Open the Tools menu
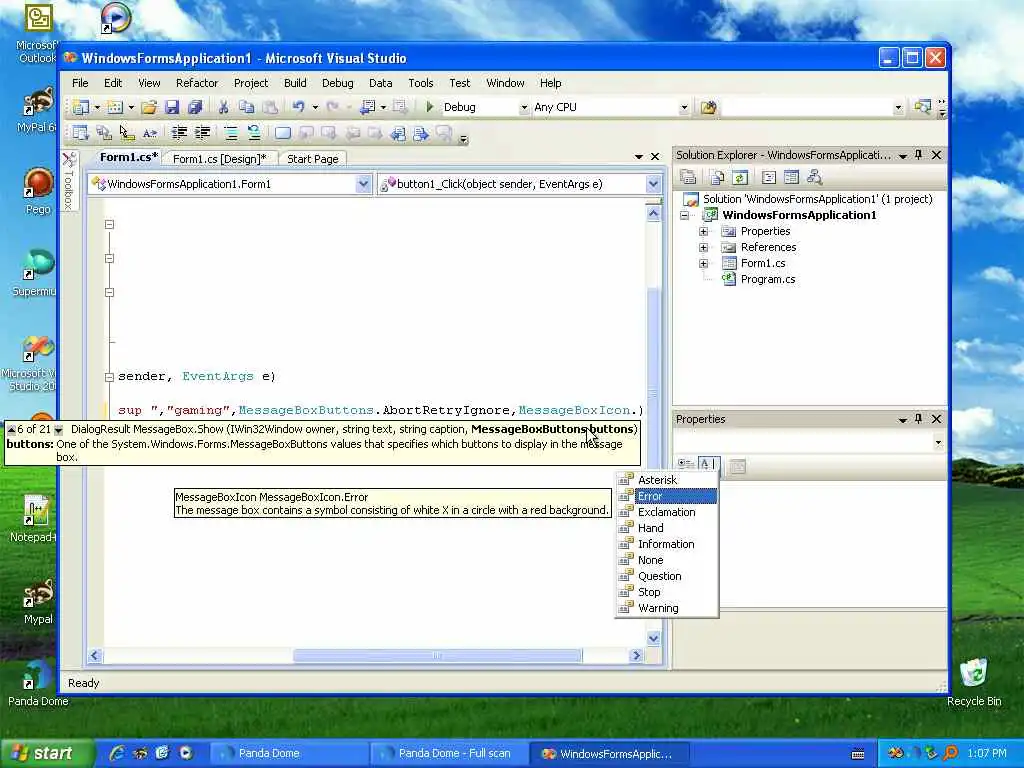Image resolution: width=1024 pixels, height=768 pixels. [421, 83]
